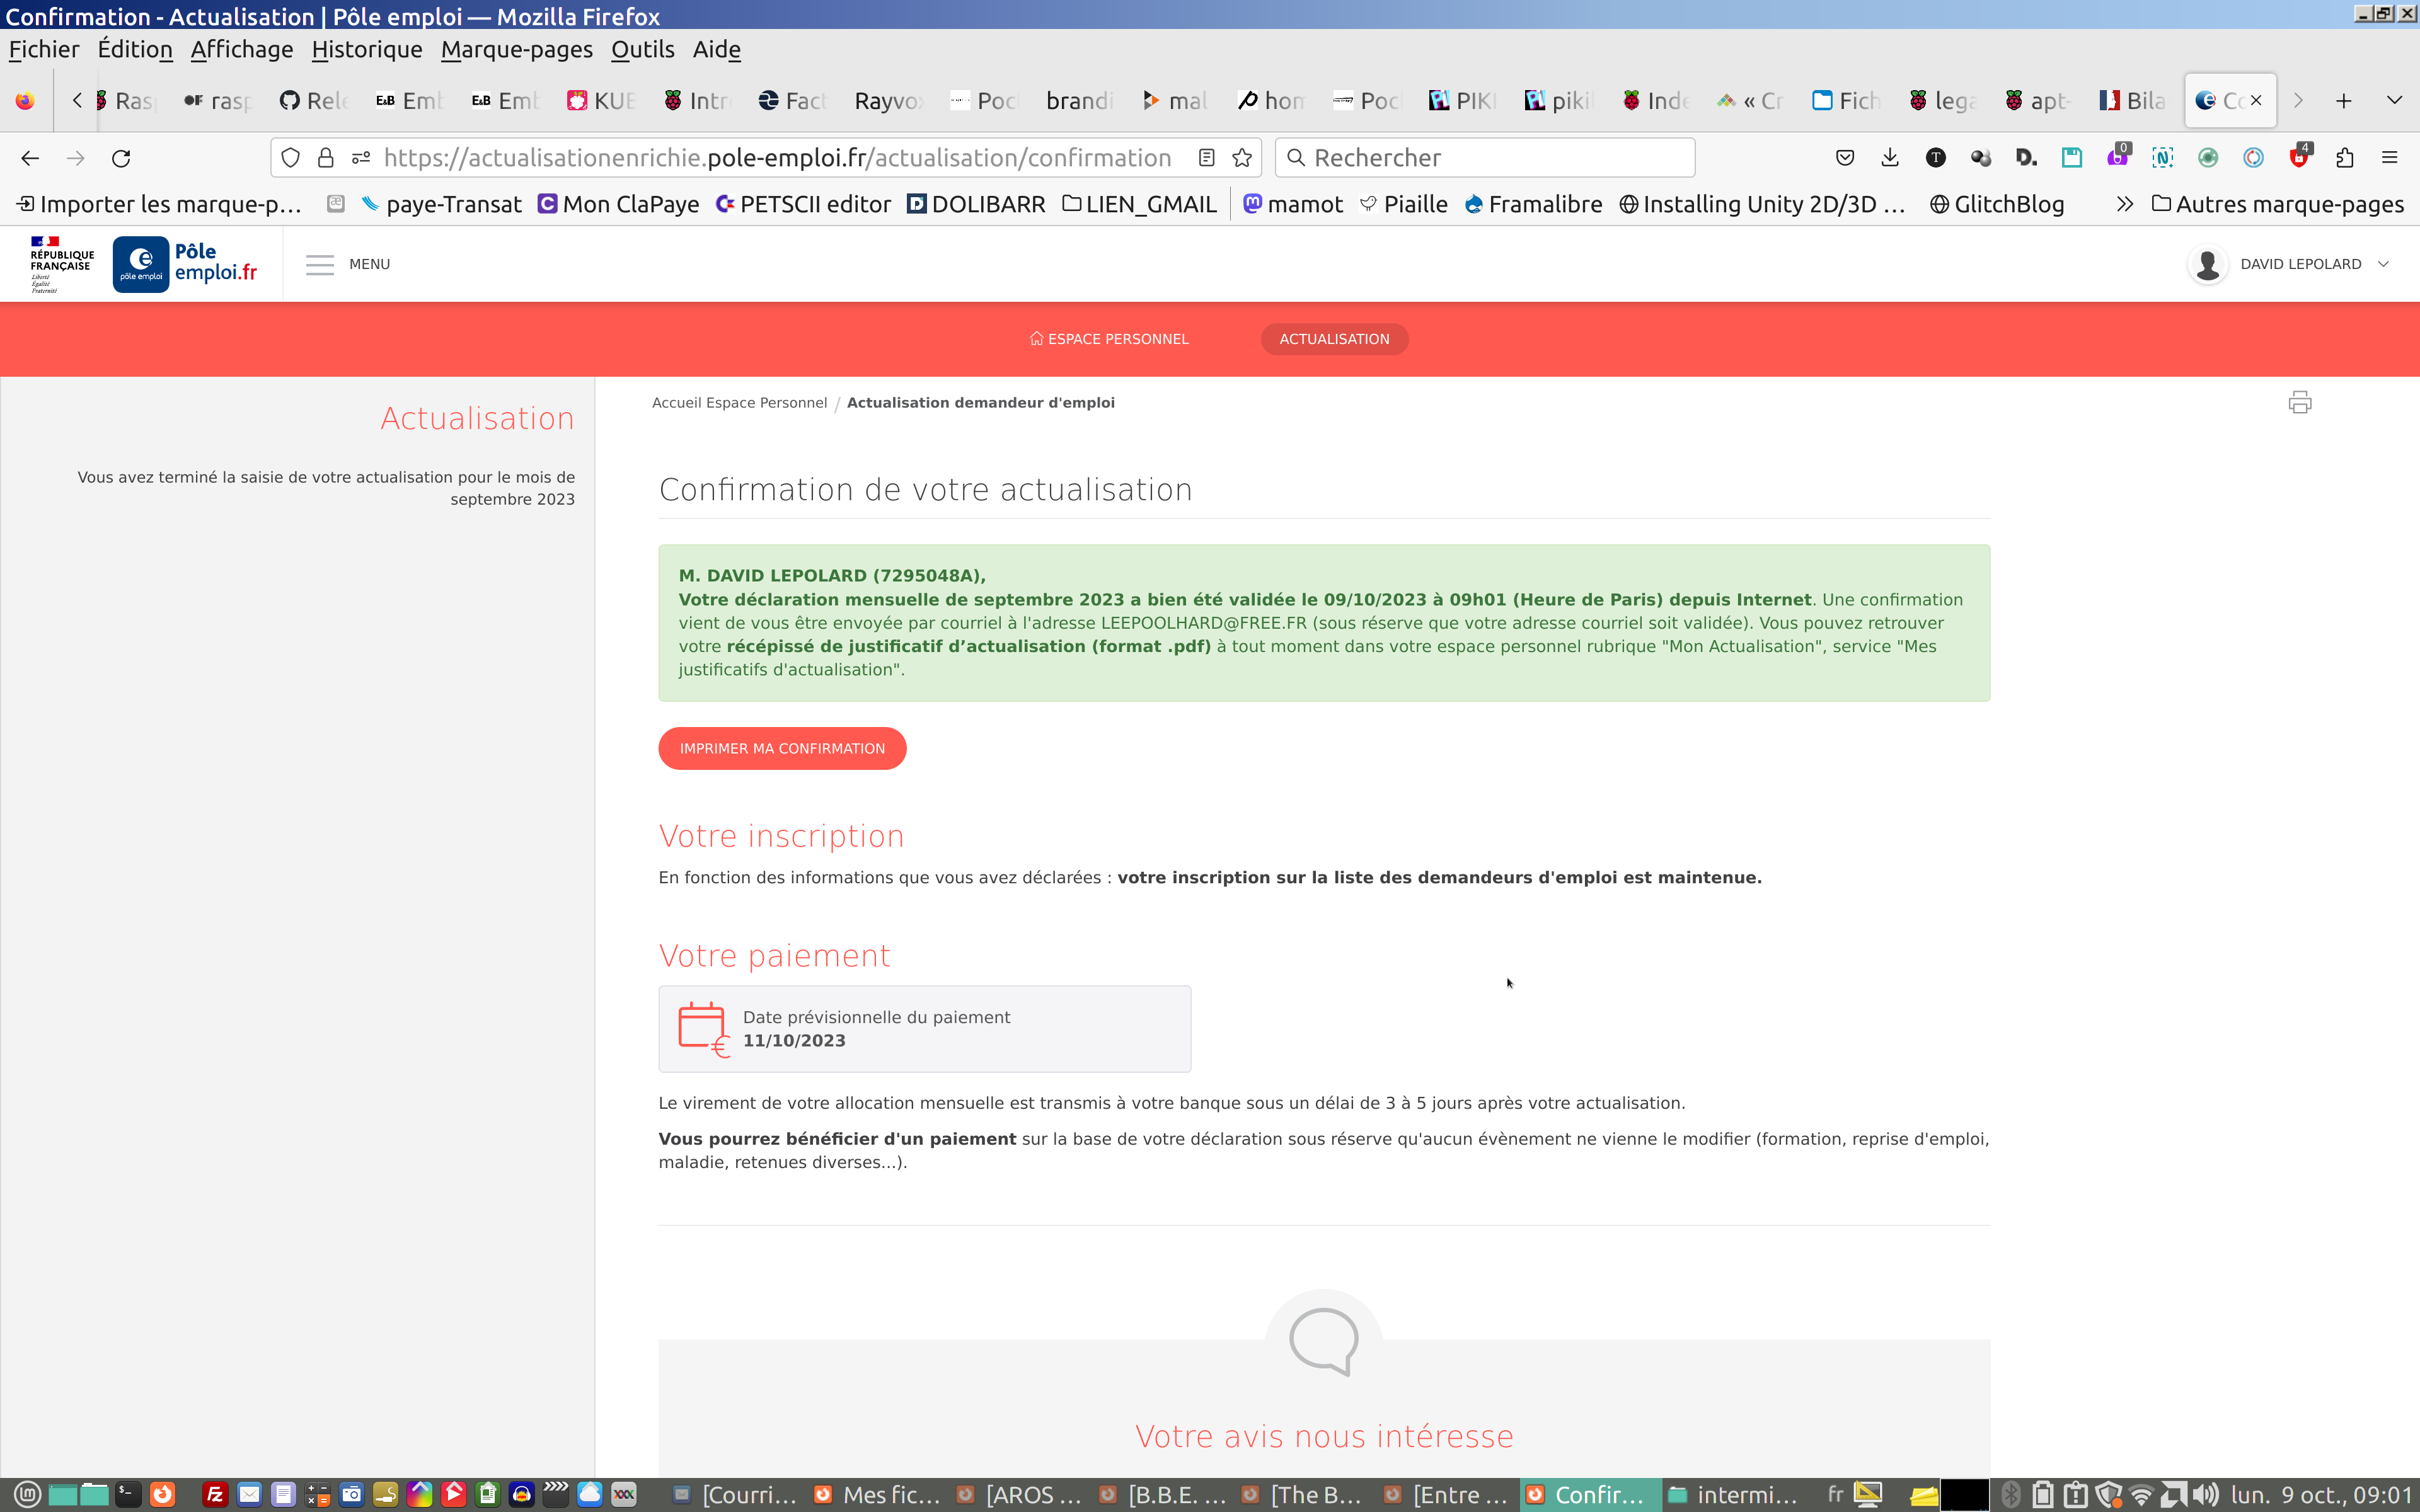Screen dimensions: 2420x1512
Task: Open the list all tabs chevron
Action: tap(2394, 100)
